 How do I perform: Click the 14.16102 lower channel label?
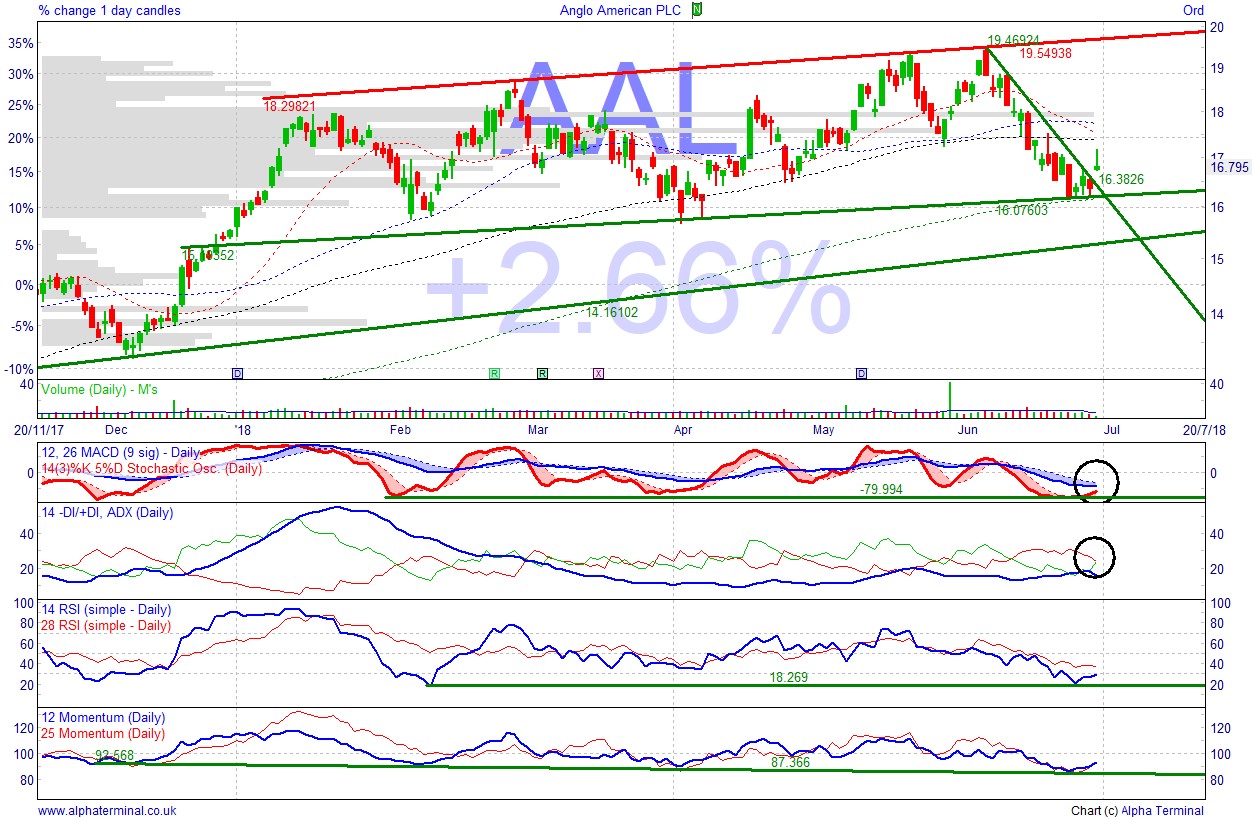coord(613,312)
